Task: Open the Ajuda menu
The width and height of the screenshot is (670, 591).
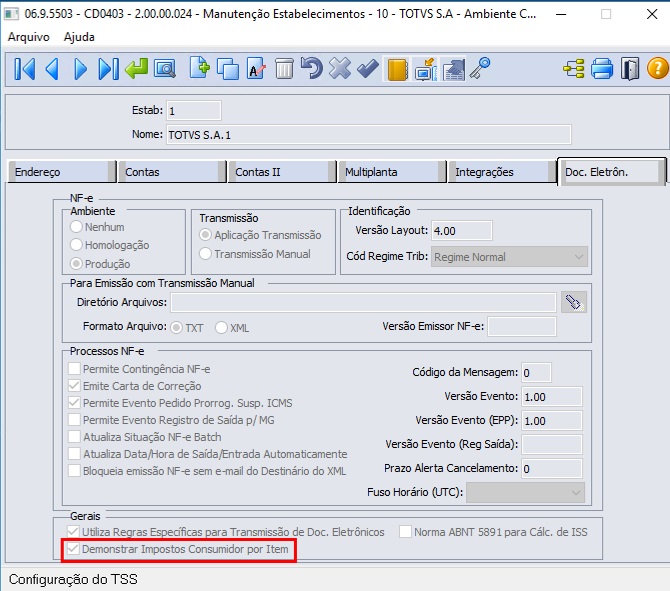Action: coord(79,37)
